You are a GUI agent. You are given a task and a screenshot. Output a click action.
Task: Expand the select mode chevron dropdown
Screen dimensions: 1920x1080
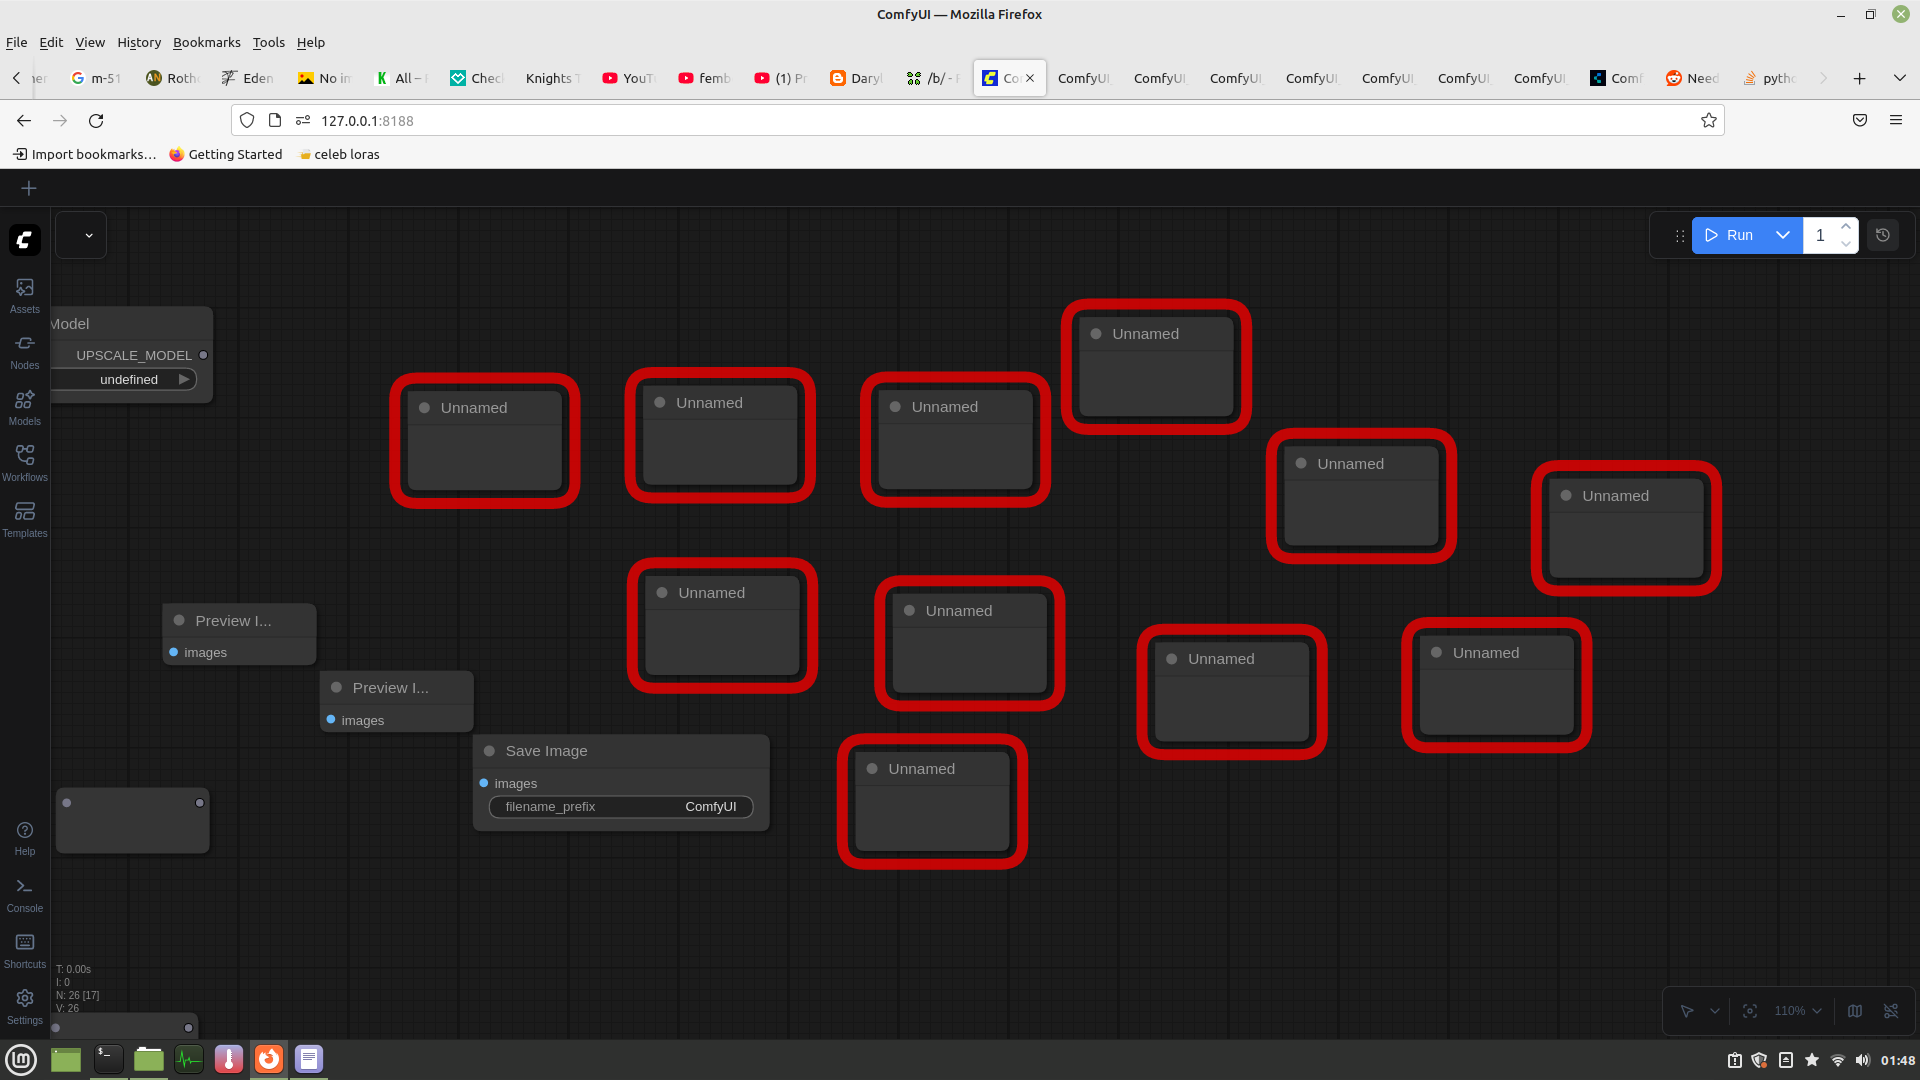tap(1715, 1011)
